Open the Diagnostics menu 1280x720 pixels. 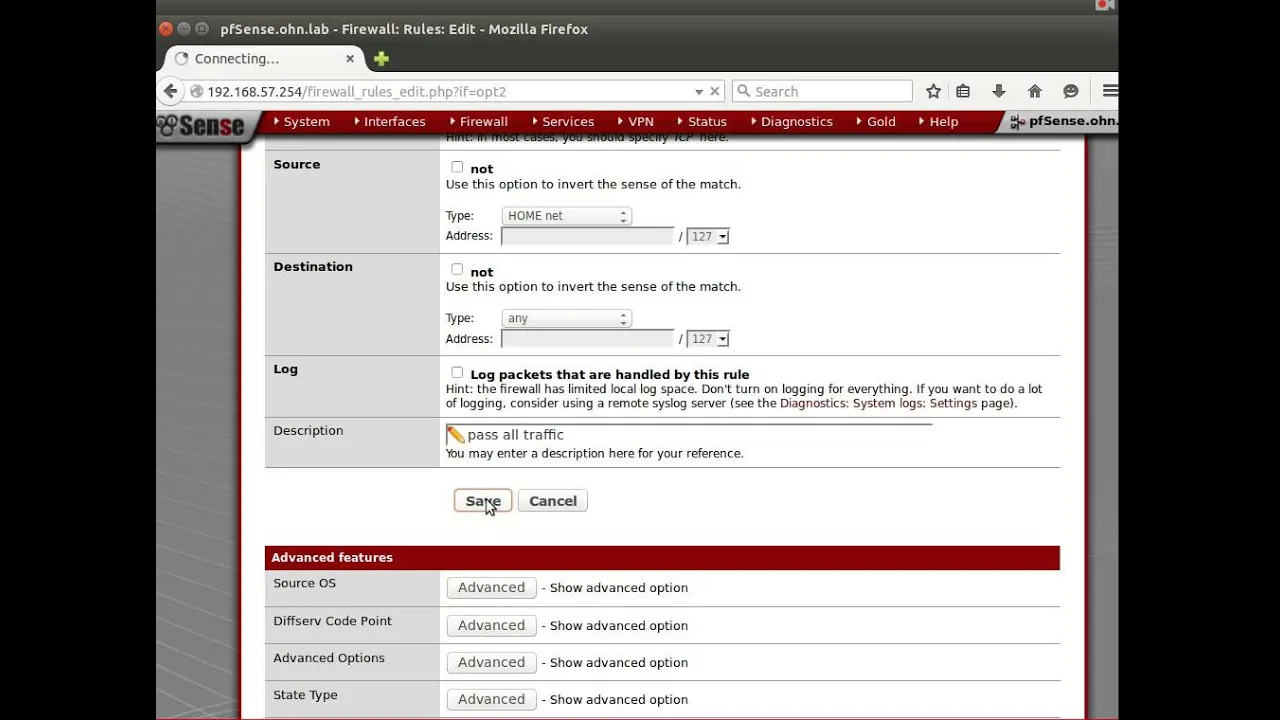click(x=796, y=121)
